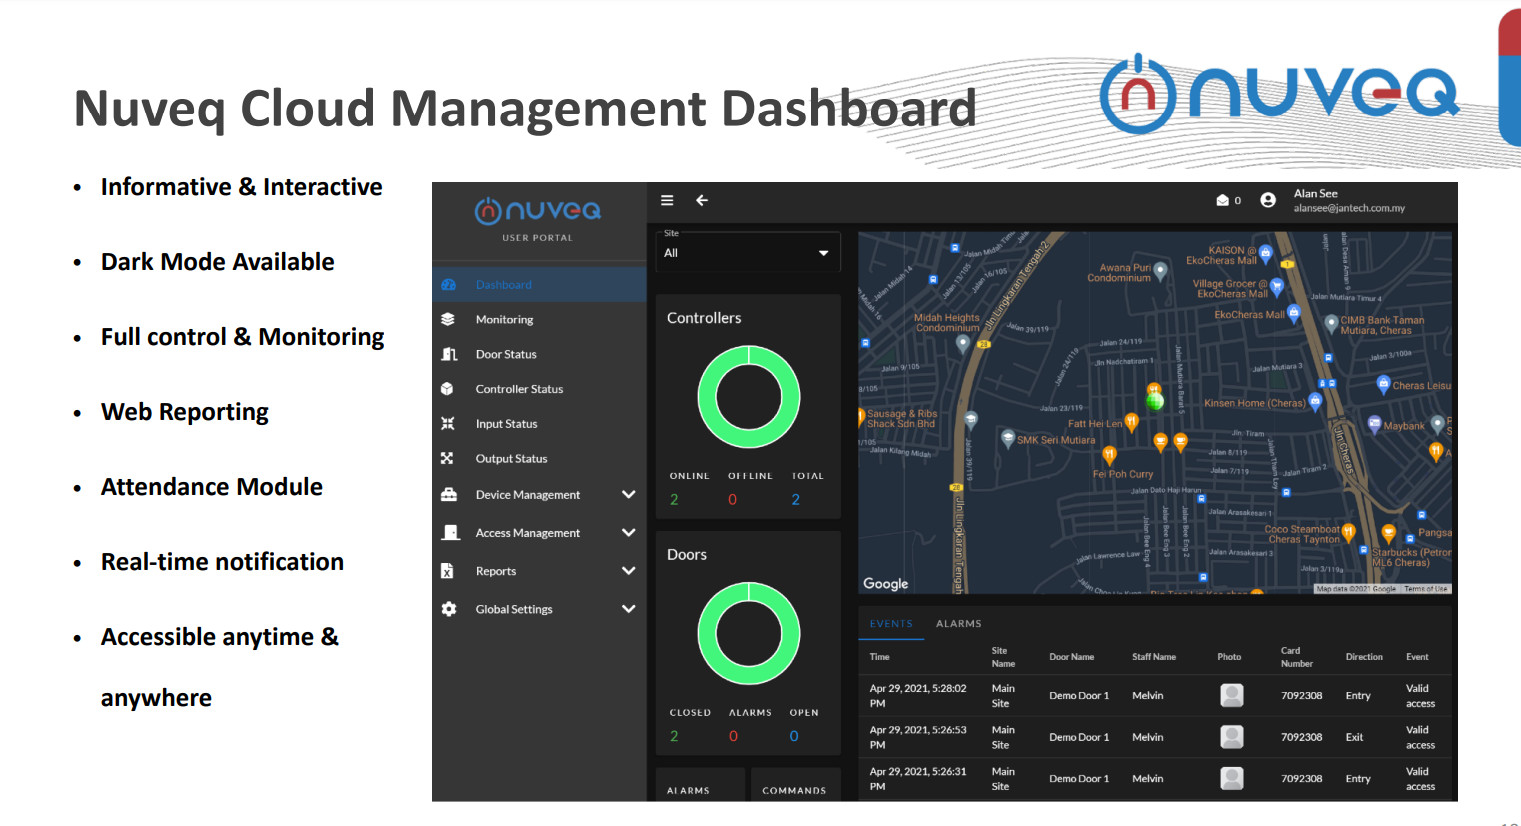This screenshot has width=1521, height=826.
Task: Expand the Device Management menu
Action: point(628,494)
